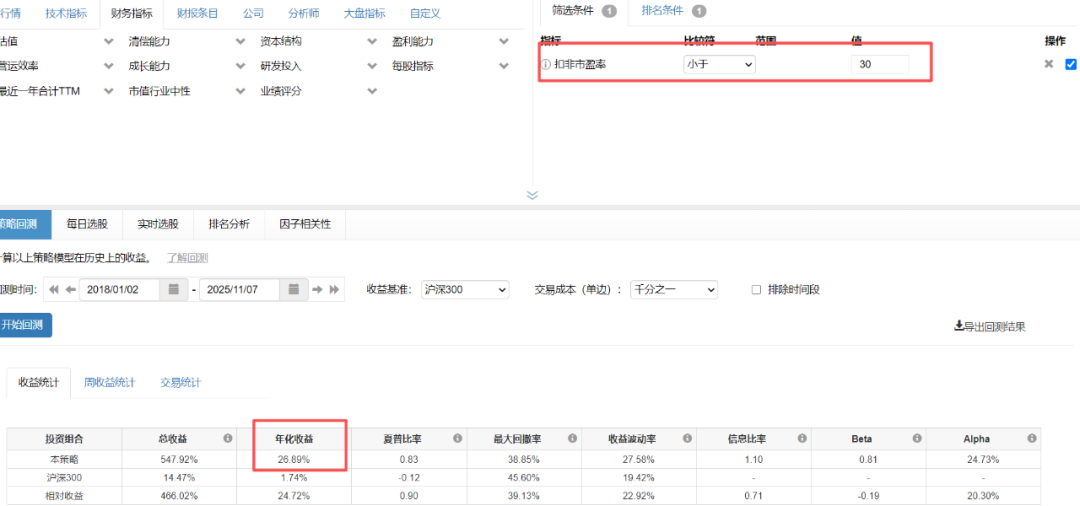The image size is (1080, 506).
Task: Expand the 研发投入 category
Action: (x=372, y=67)
